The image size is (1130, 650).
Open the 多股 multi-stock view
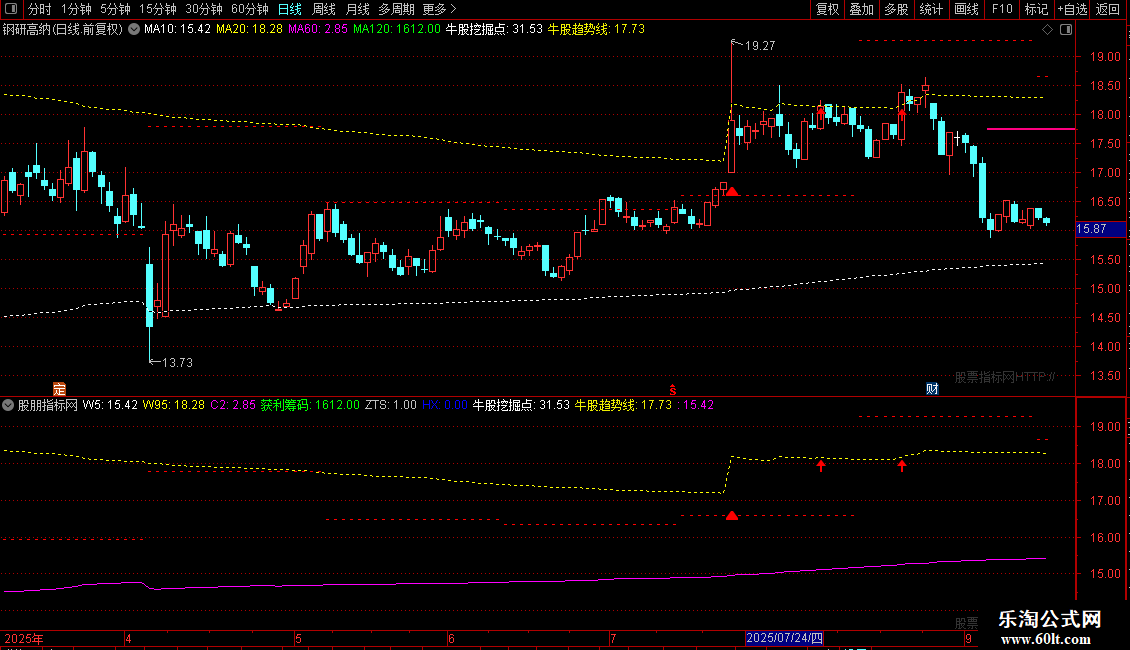point(897,9)
